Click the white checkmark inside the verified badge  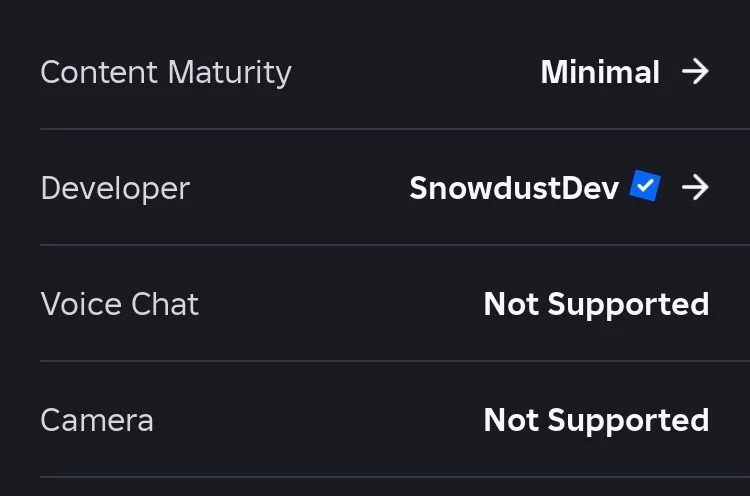pos(646,185)
